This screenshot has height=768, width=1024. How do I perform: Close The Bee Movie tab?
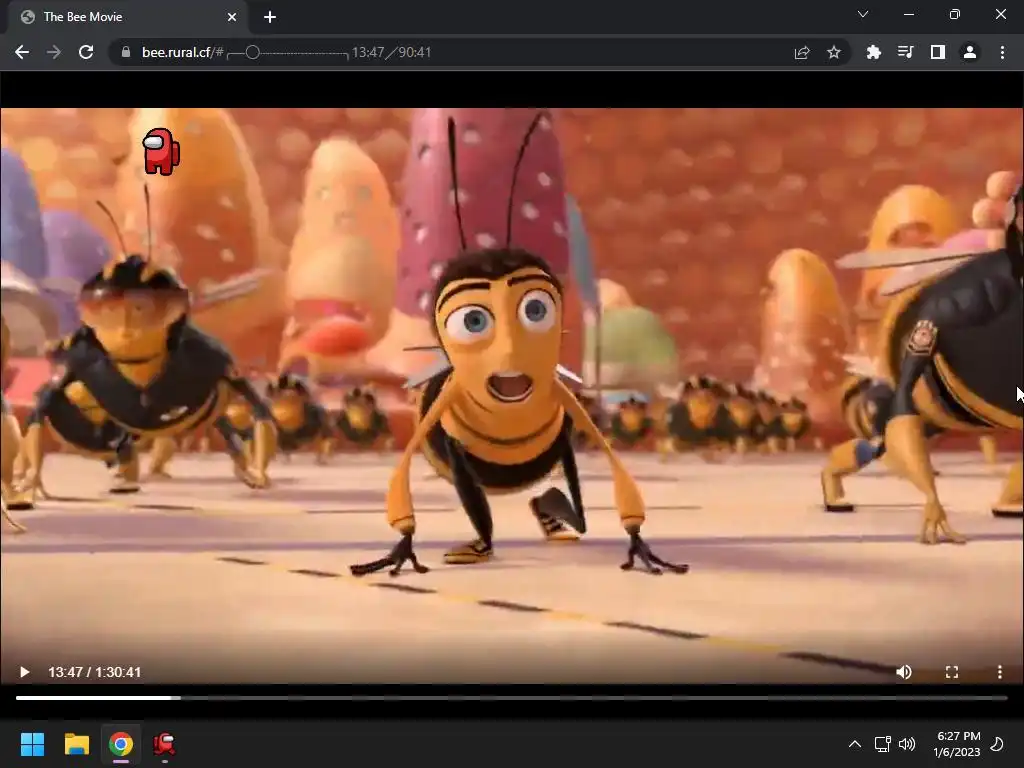coord(232,17)
